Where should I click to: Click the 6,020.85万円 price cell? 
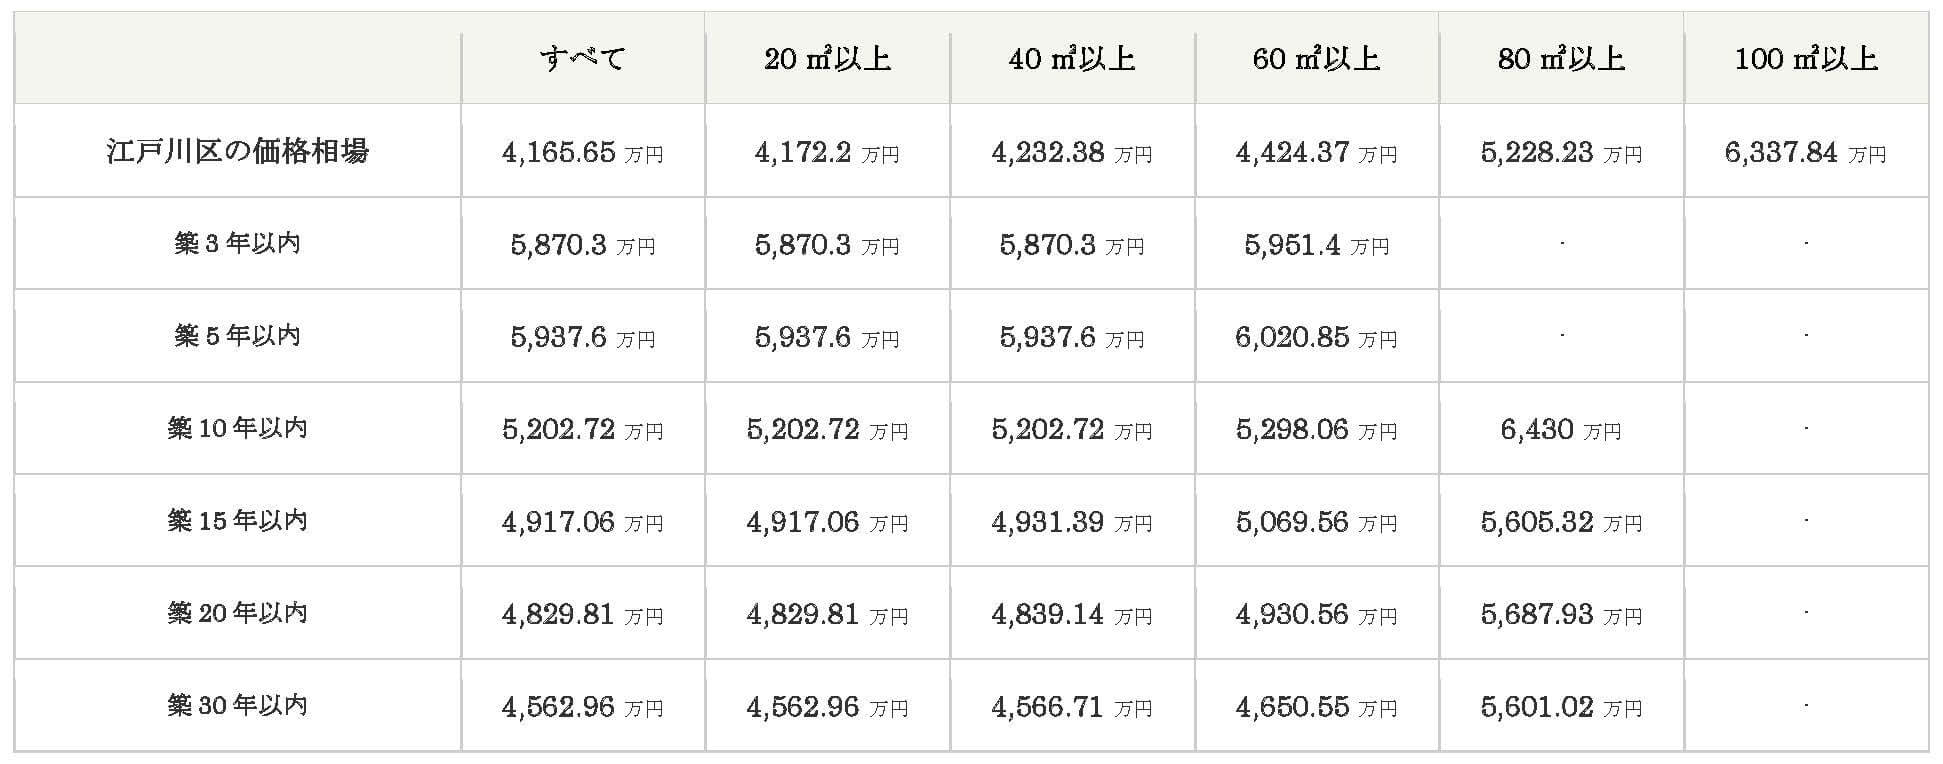(x=1317, y=337)
